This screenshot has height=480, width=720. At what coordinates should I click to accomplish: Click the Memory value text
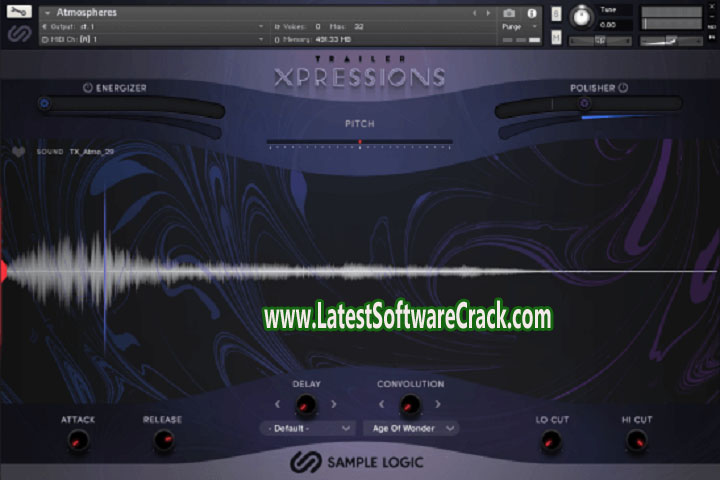(x=333, y=40)
